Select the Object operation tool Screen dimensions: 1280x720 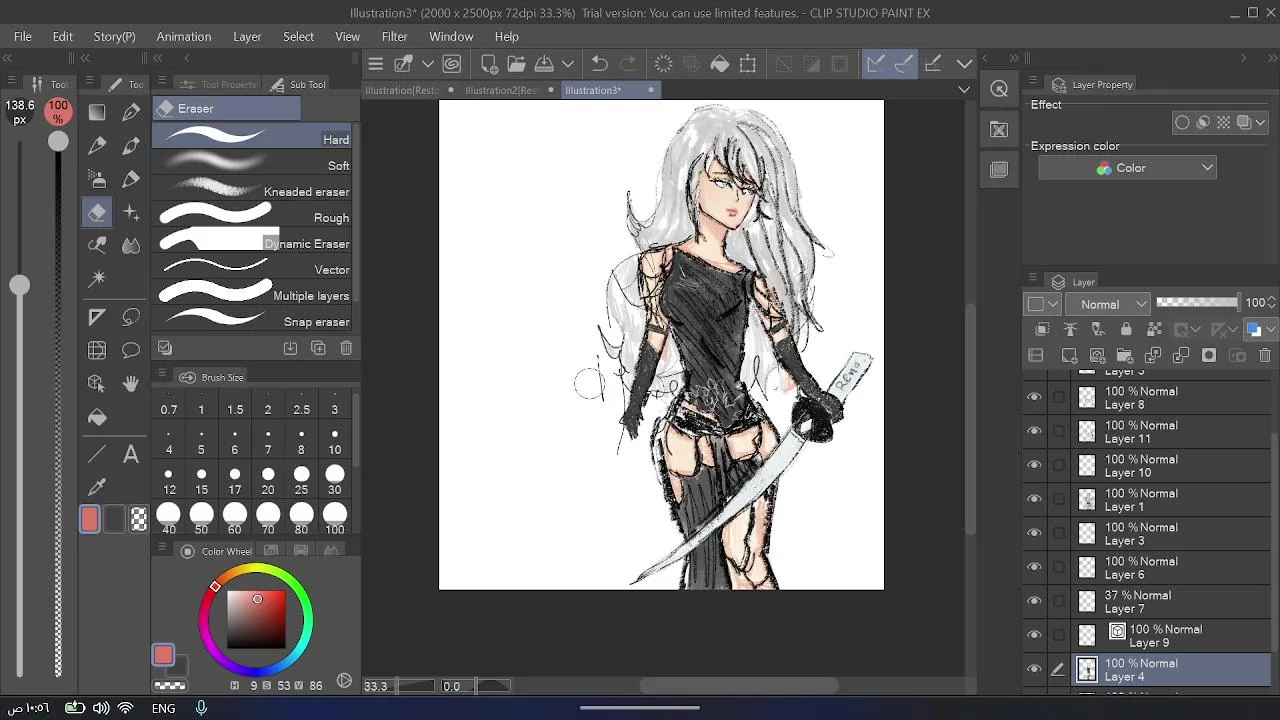point(97,384)
